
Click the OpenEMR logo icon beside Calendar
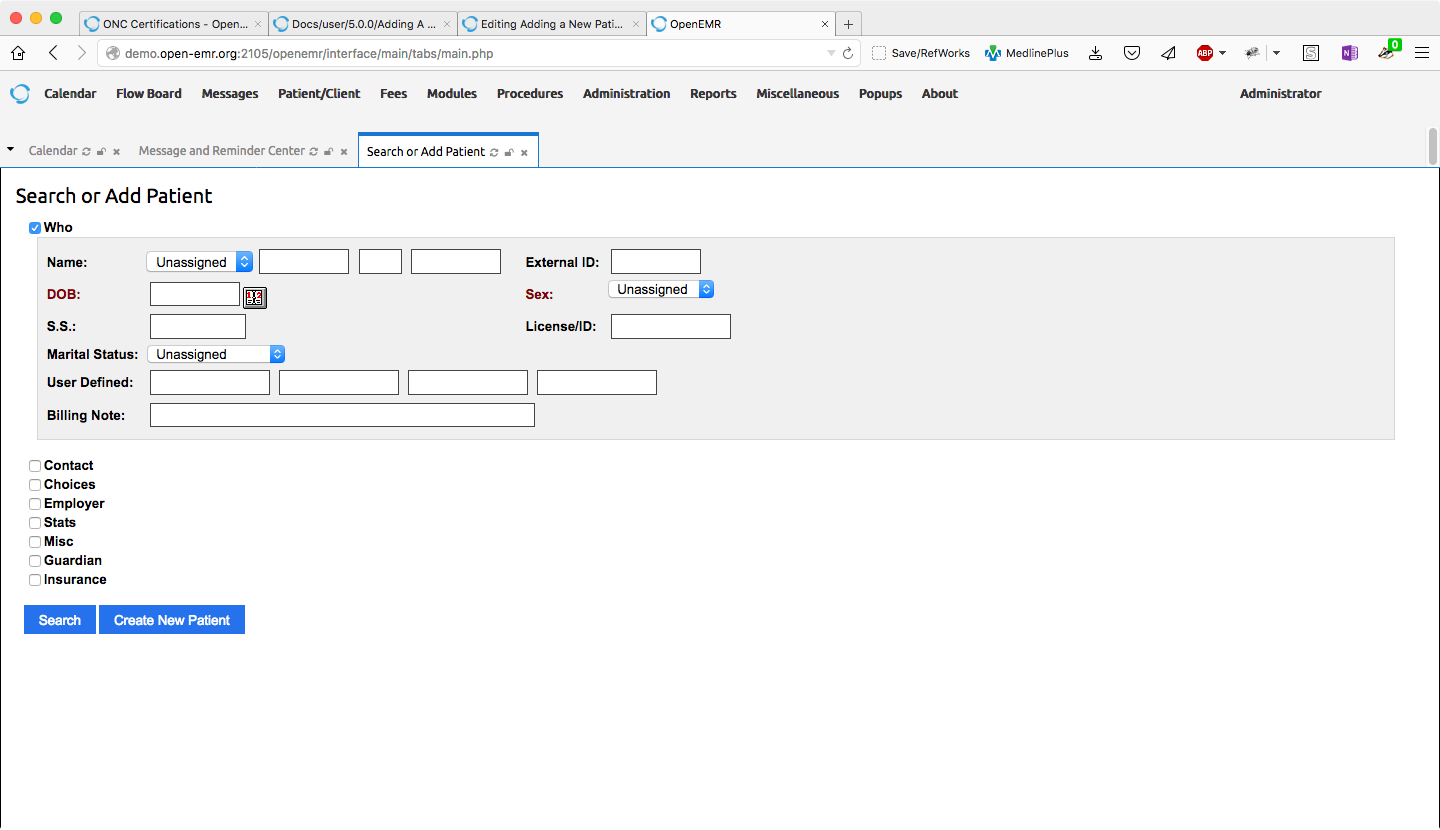(20, 94)
